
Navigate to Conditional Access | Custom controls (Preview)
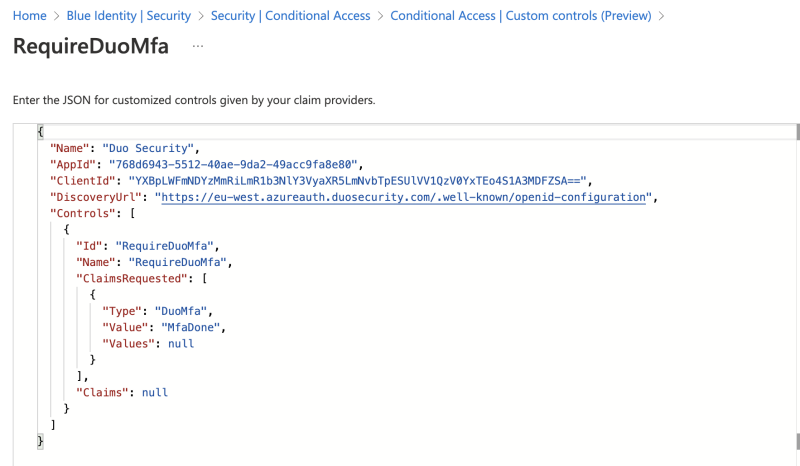520,16
